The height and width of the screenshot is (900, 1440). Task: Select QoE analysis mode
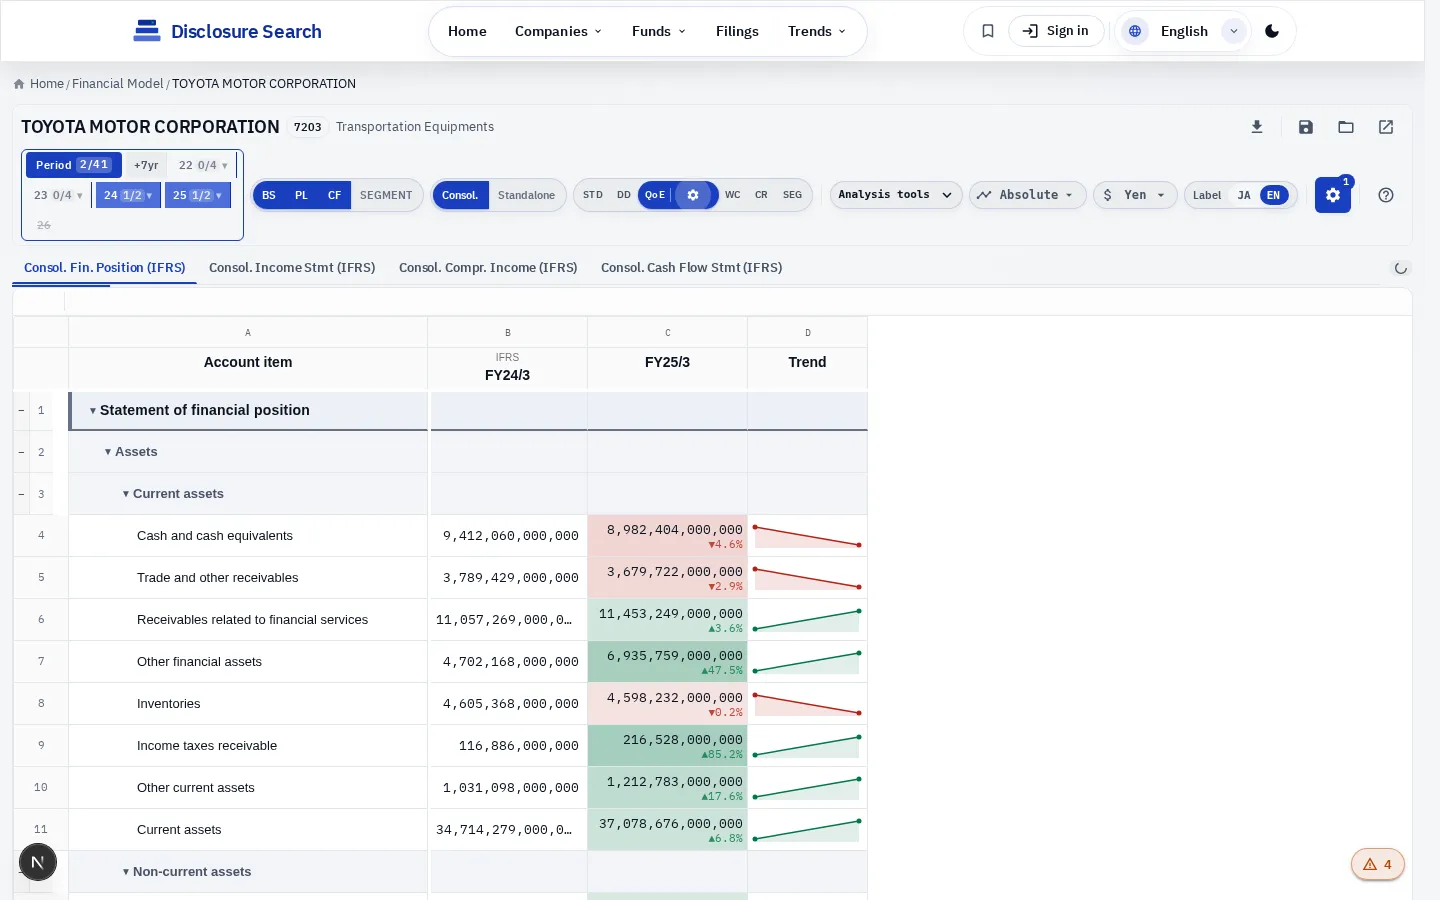pos(655,195)
